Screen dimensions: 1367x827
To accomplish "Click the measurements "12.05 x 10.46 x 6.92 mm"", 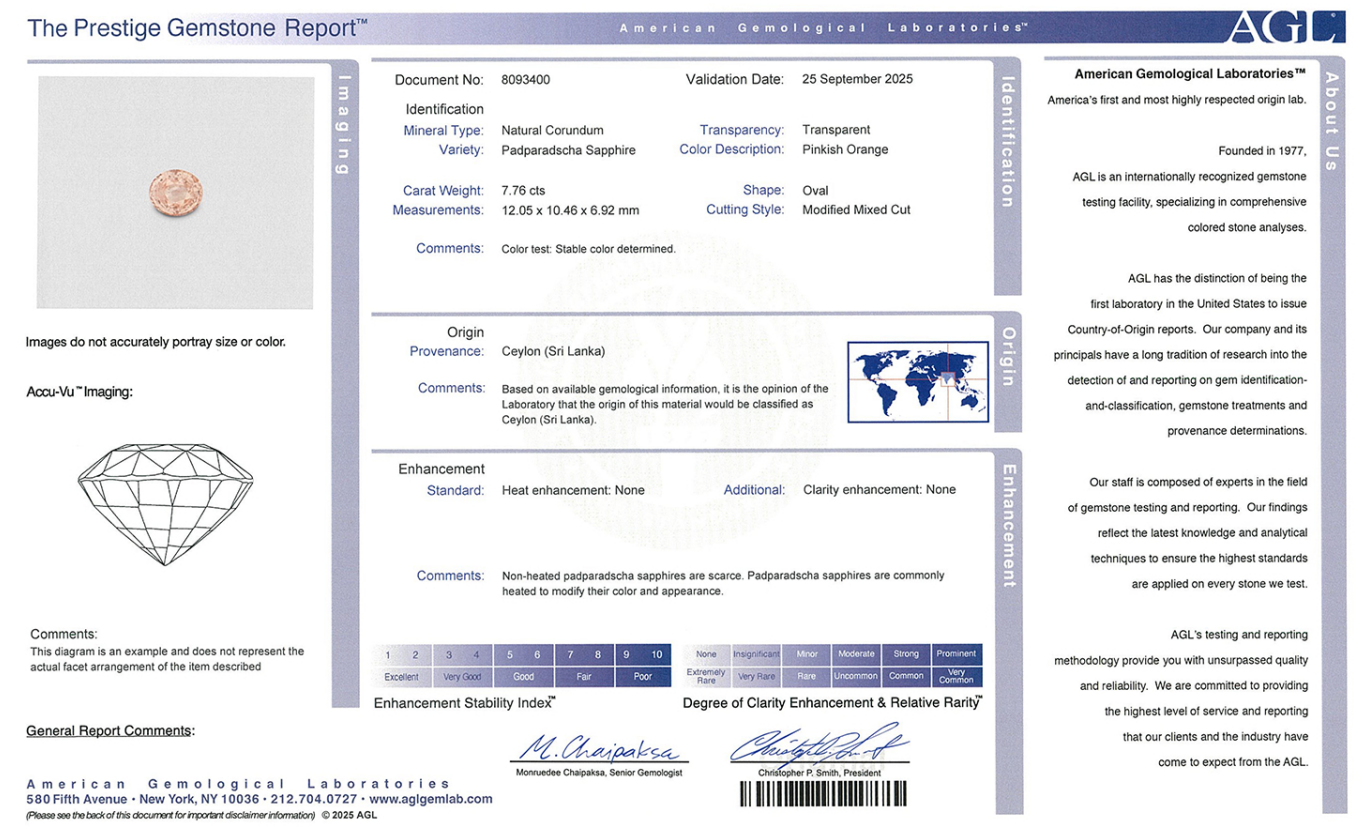I will coord(570,210).
